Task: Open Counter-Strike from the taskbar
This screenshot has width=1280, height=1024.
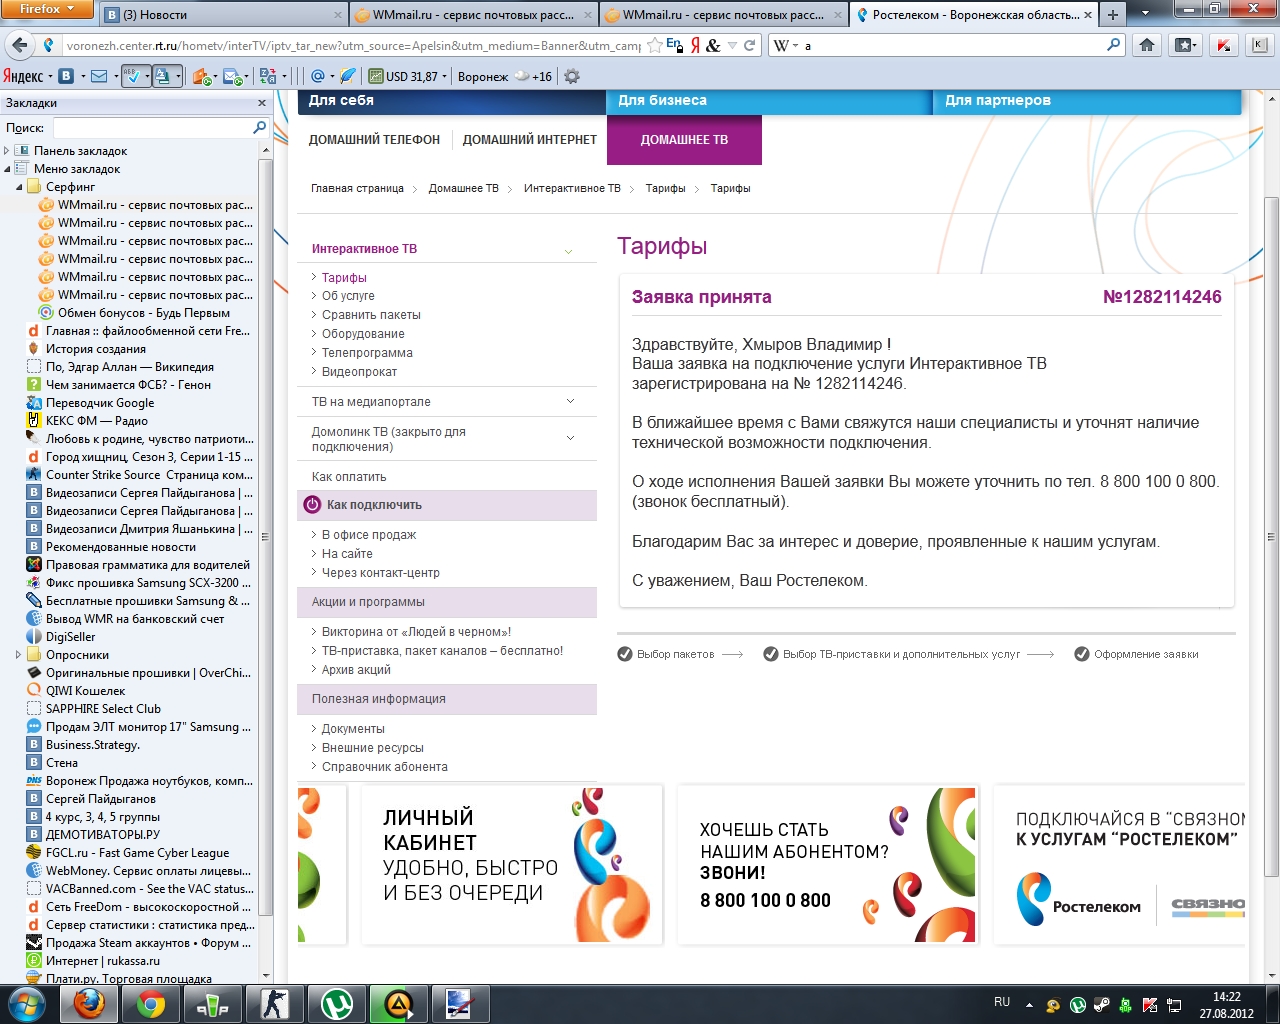Action: (x=274, y=1004)
